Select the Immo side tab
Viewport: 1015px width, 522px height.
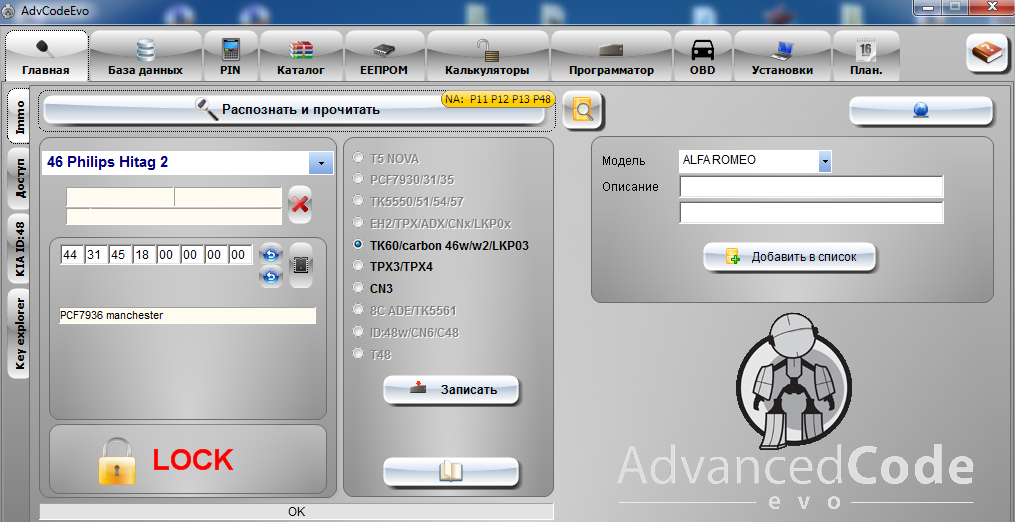click(19, 117)
